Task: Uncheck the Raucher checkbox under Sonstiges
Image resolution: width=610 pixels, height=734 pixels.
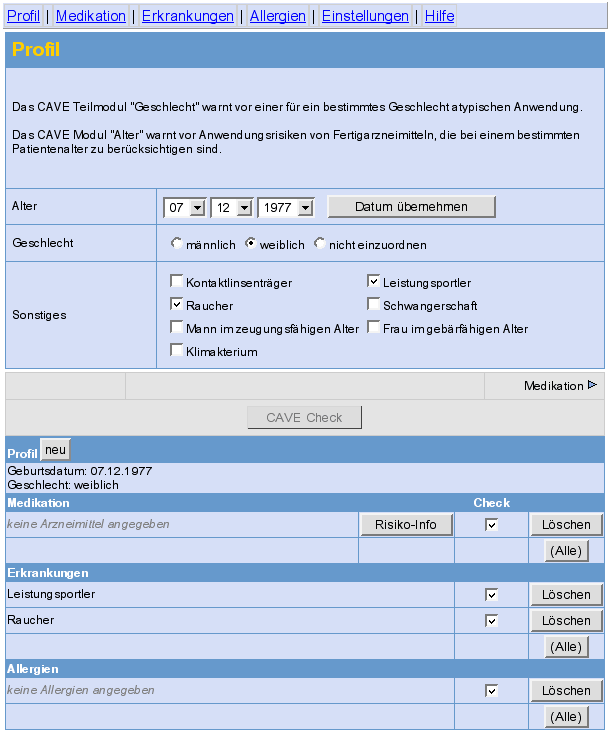Action: (176, 304)
